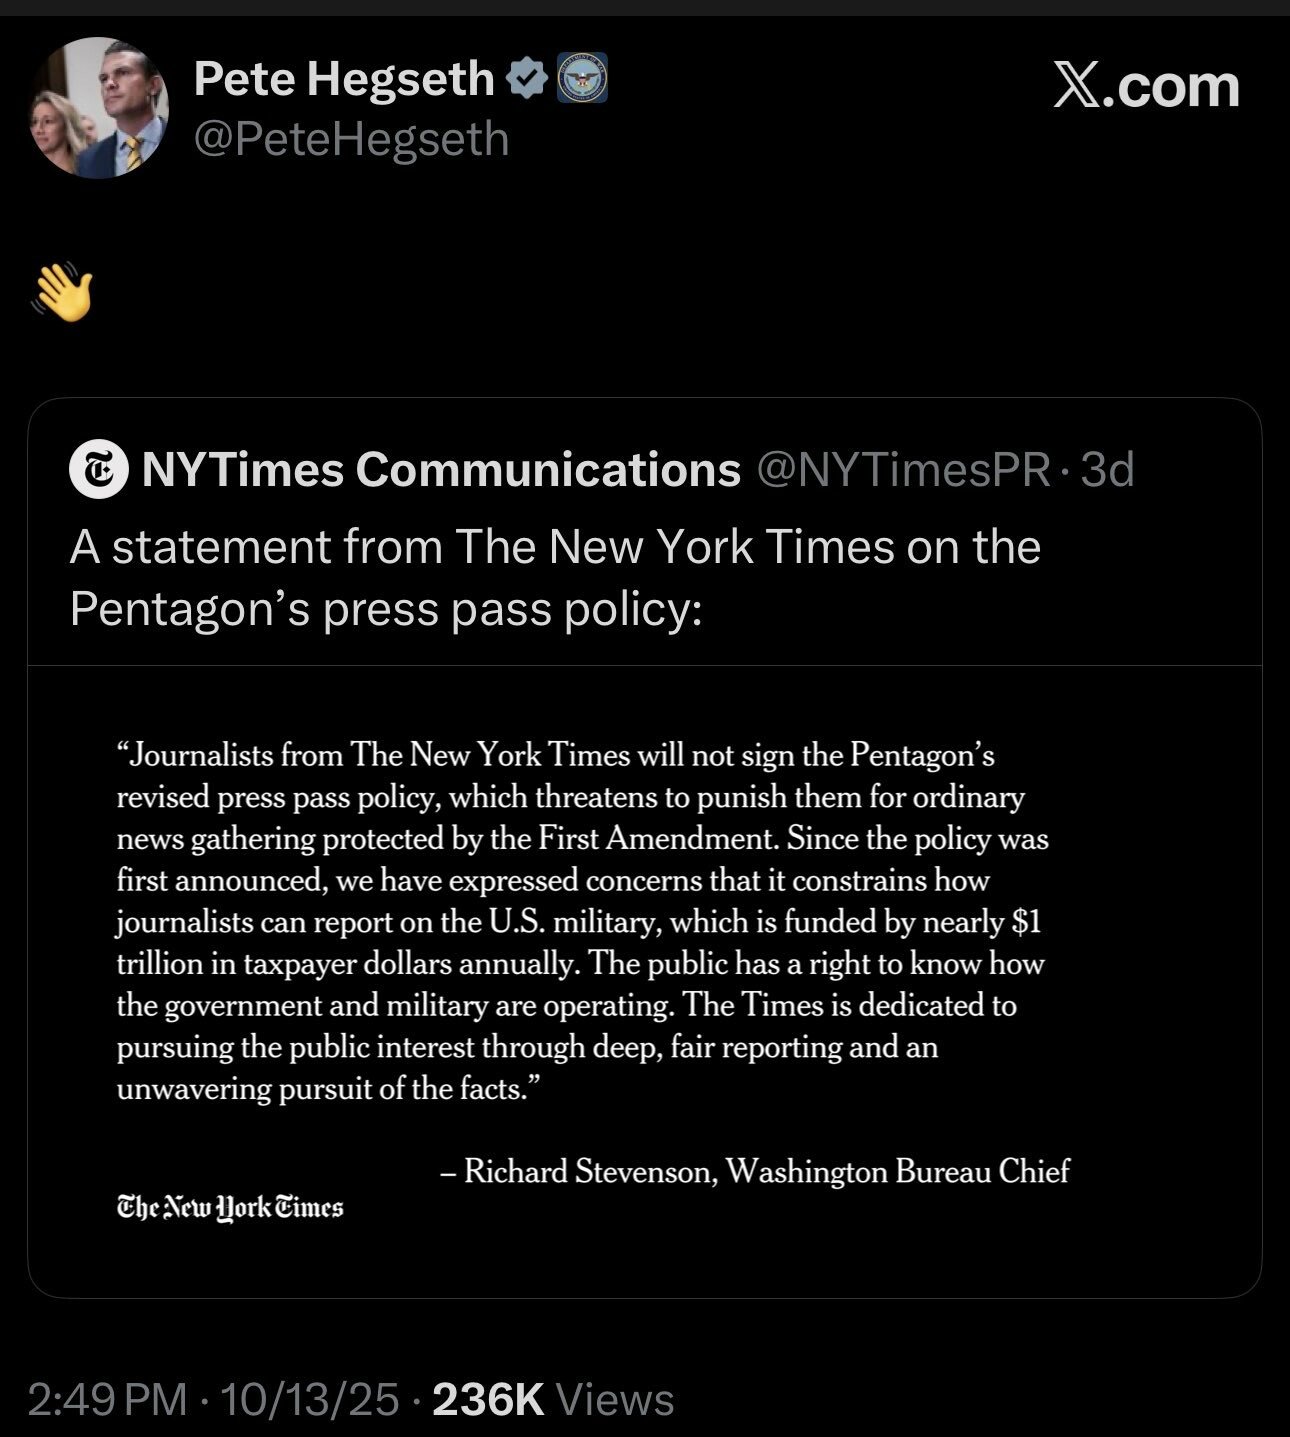Click the X.com logo
1290x1437 pixels.
pos(1146,86)
